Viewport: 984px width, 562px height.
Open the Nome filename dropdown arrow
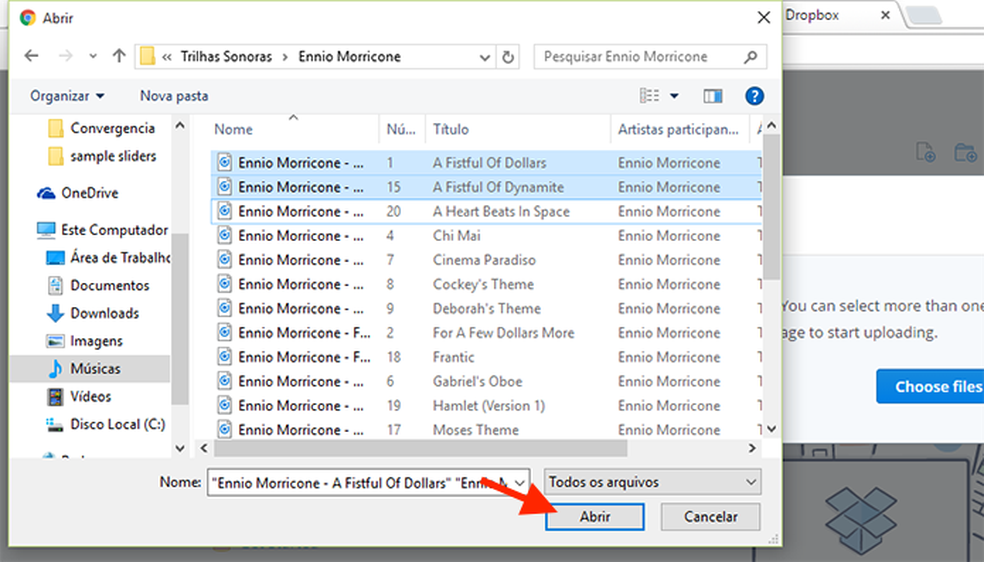click(x=520, y=482)
